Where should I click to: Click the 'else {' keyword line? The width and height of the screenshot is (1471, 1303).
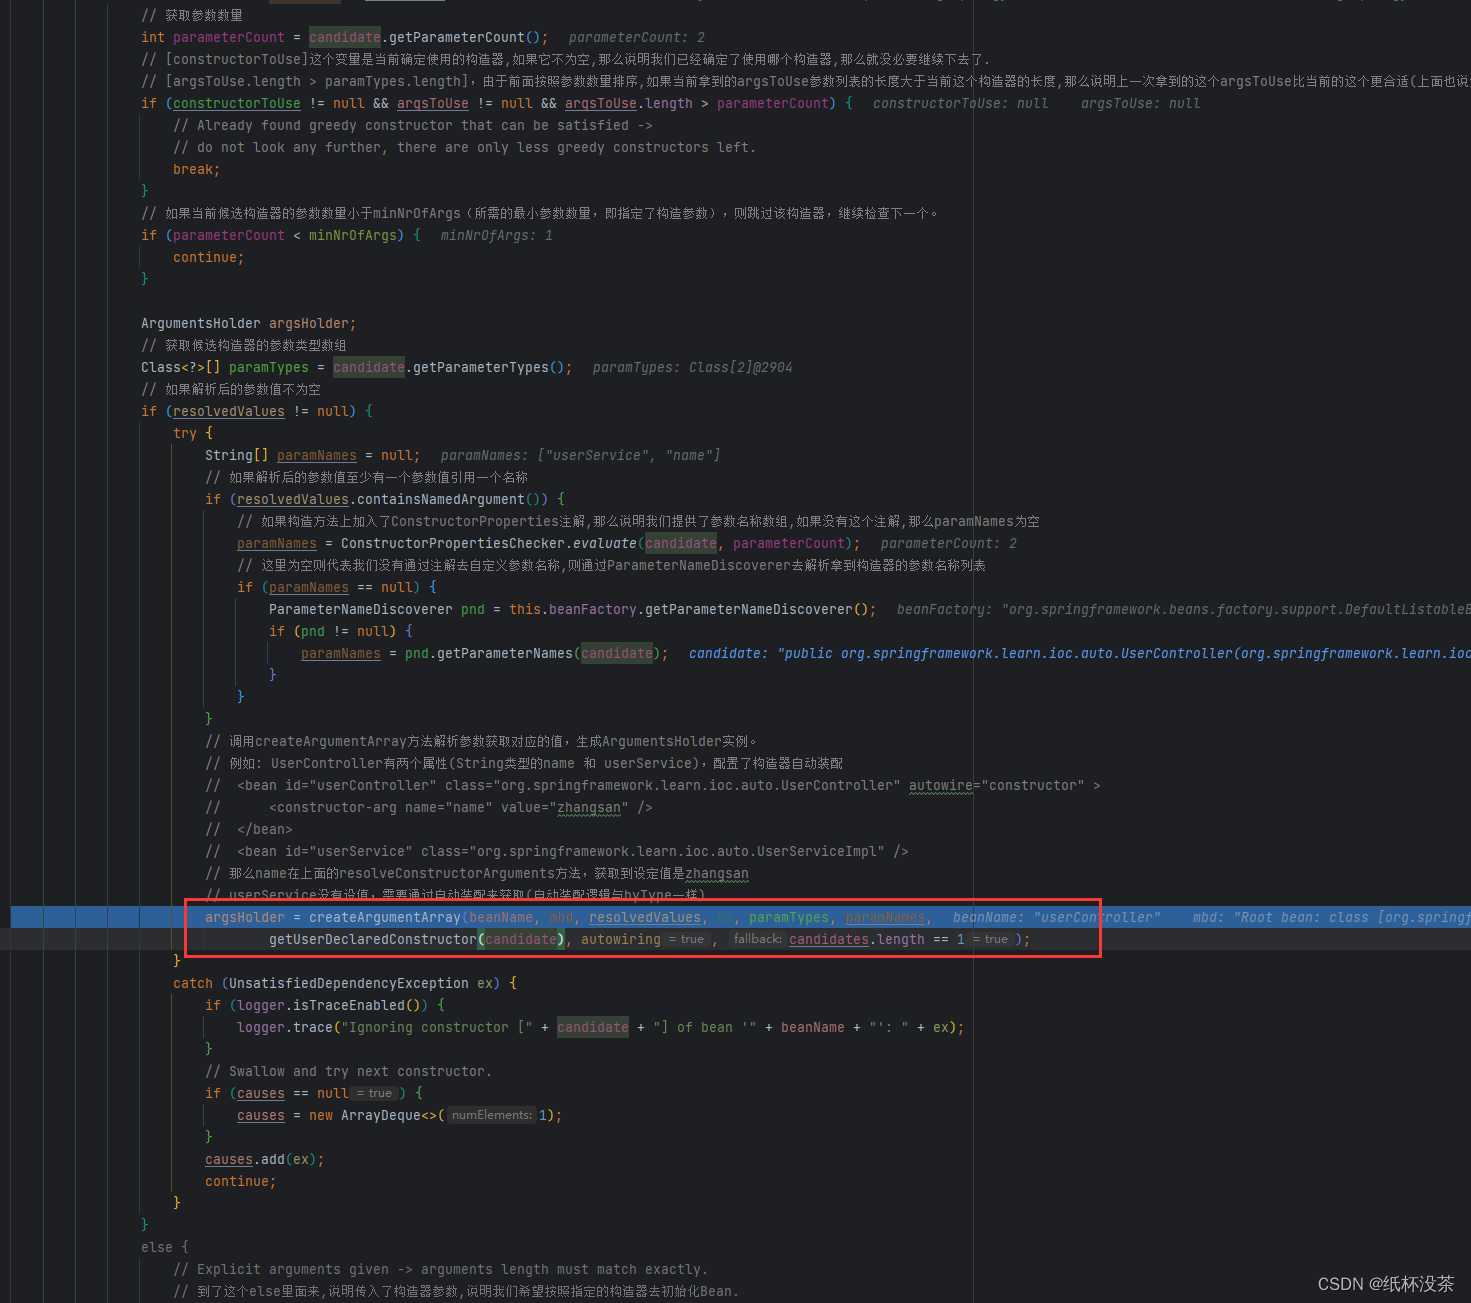[165, 1247]
